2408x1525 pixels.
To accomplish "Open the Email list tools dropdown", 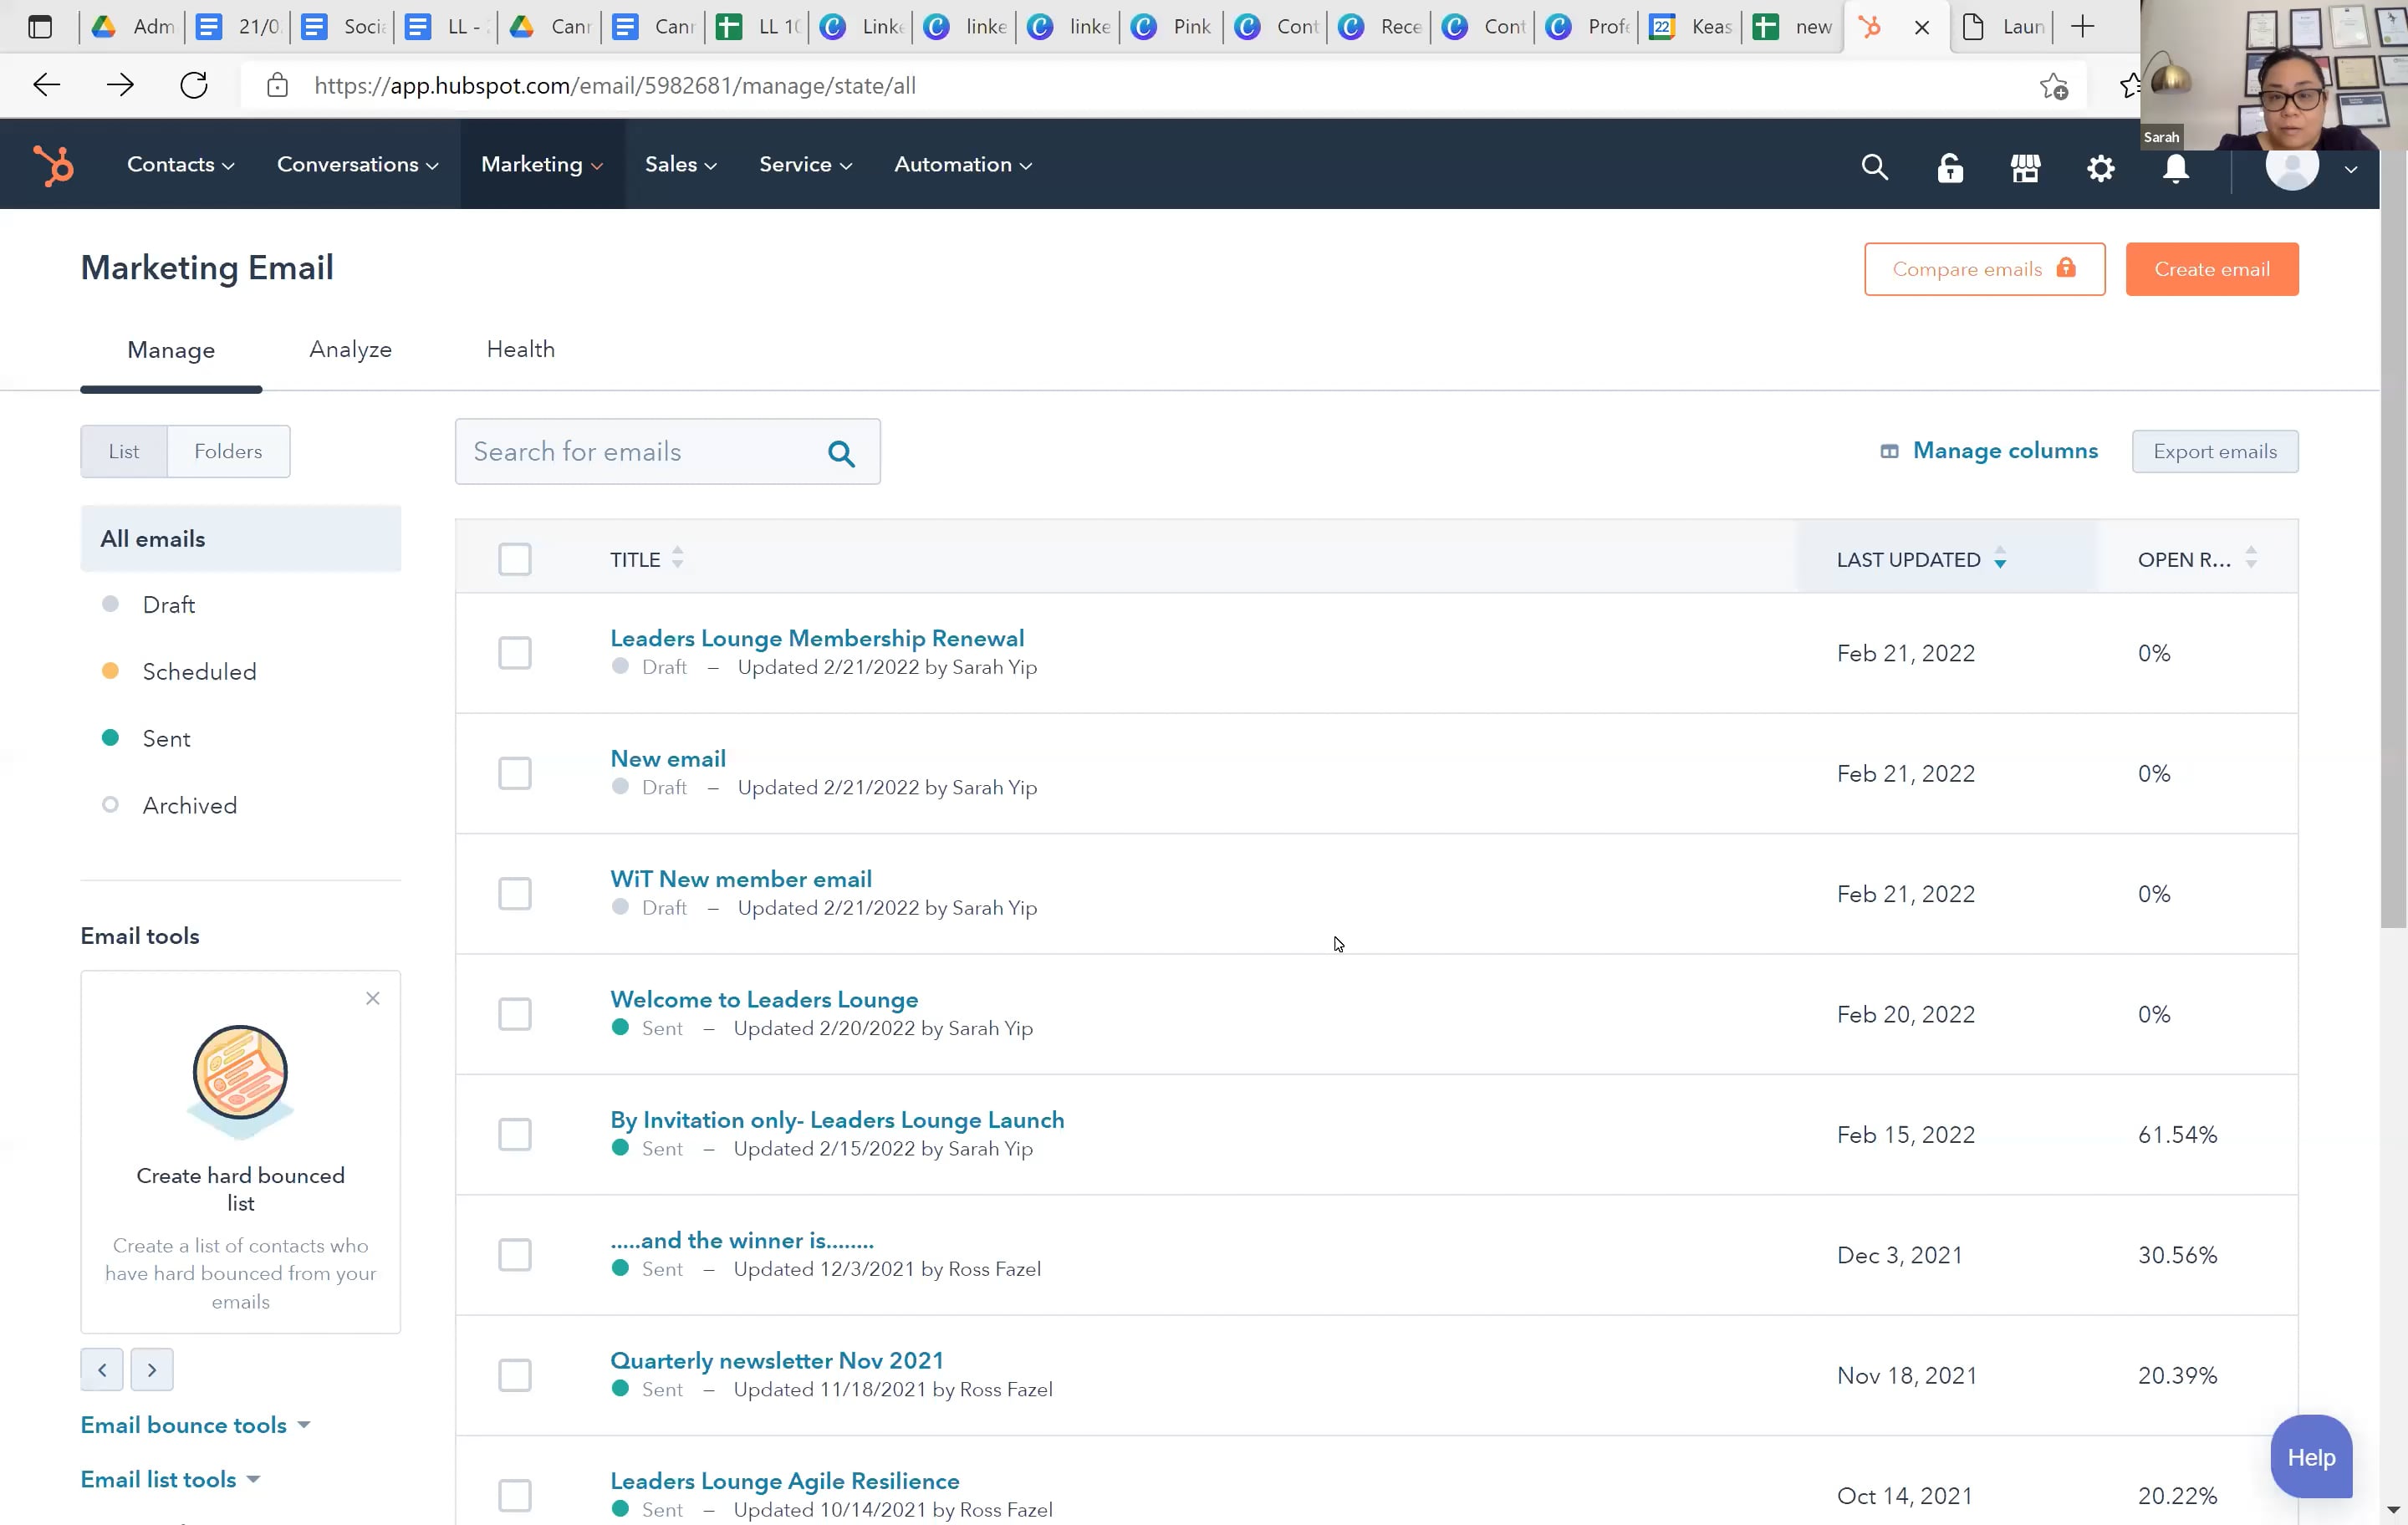I will [x=168, y=1479].
